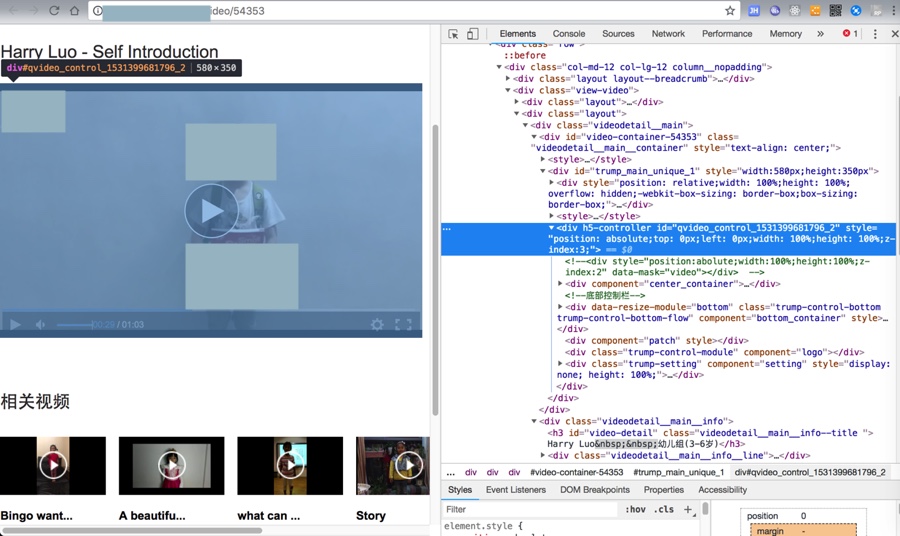Enter fullscreen on the video player
The image size is (900, 536).
[x=403, y=325]
